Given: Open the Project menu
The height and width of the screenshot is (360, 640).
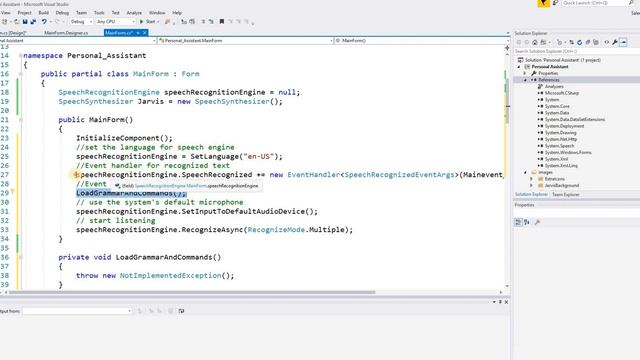Looking at the screenshot, I should [x=24, y=13].
